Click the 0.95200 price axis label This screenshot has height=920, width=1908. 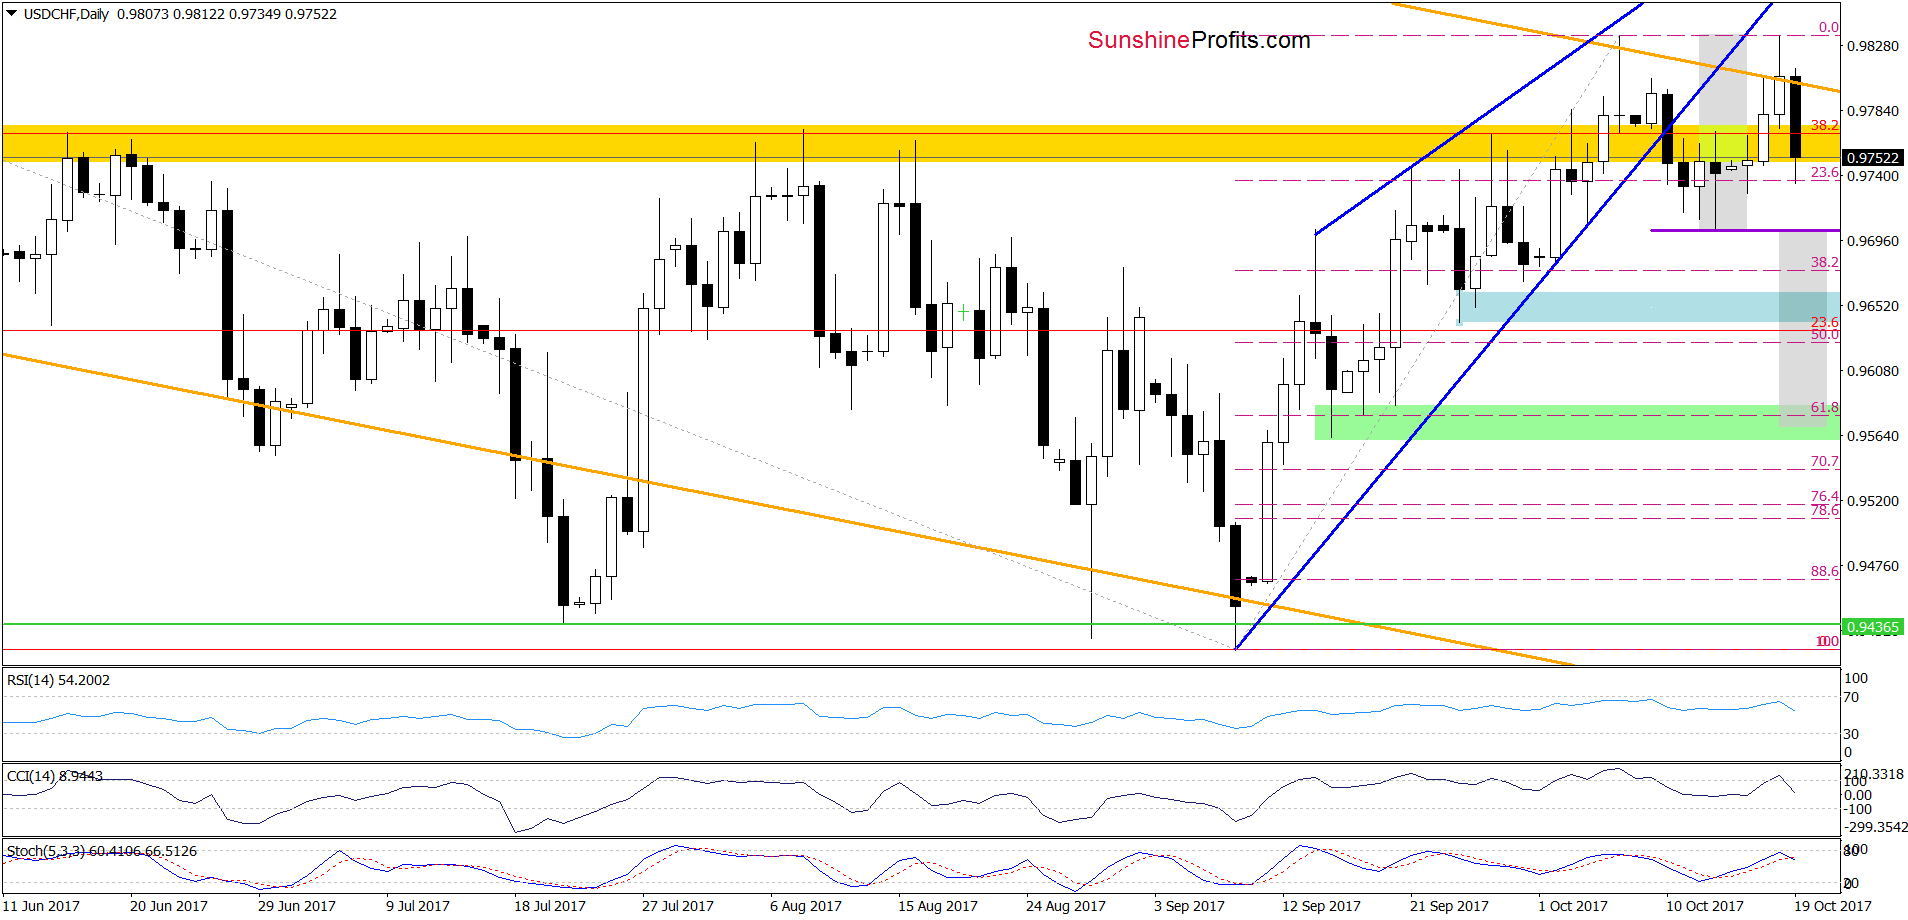click(1872, 501)
